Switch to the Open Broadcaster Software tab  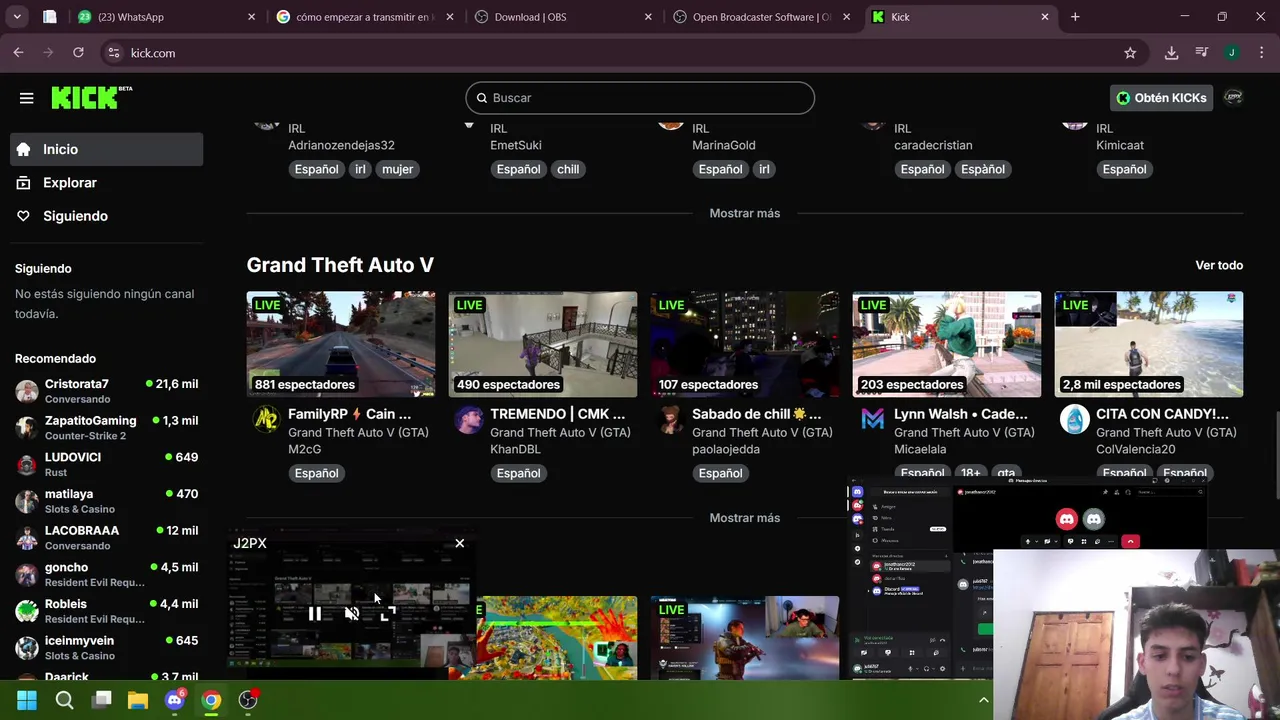[x=762, y=17]
